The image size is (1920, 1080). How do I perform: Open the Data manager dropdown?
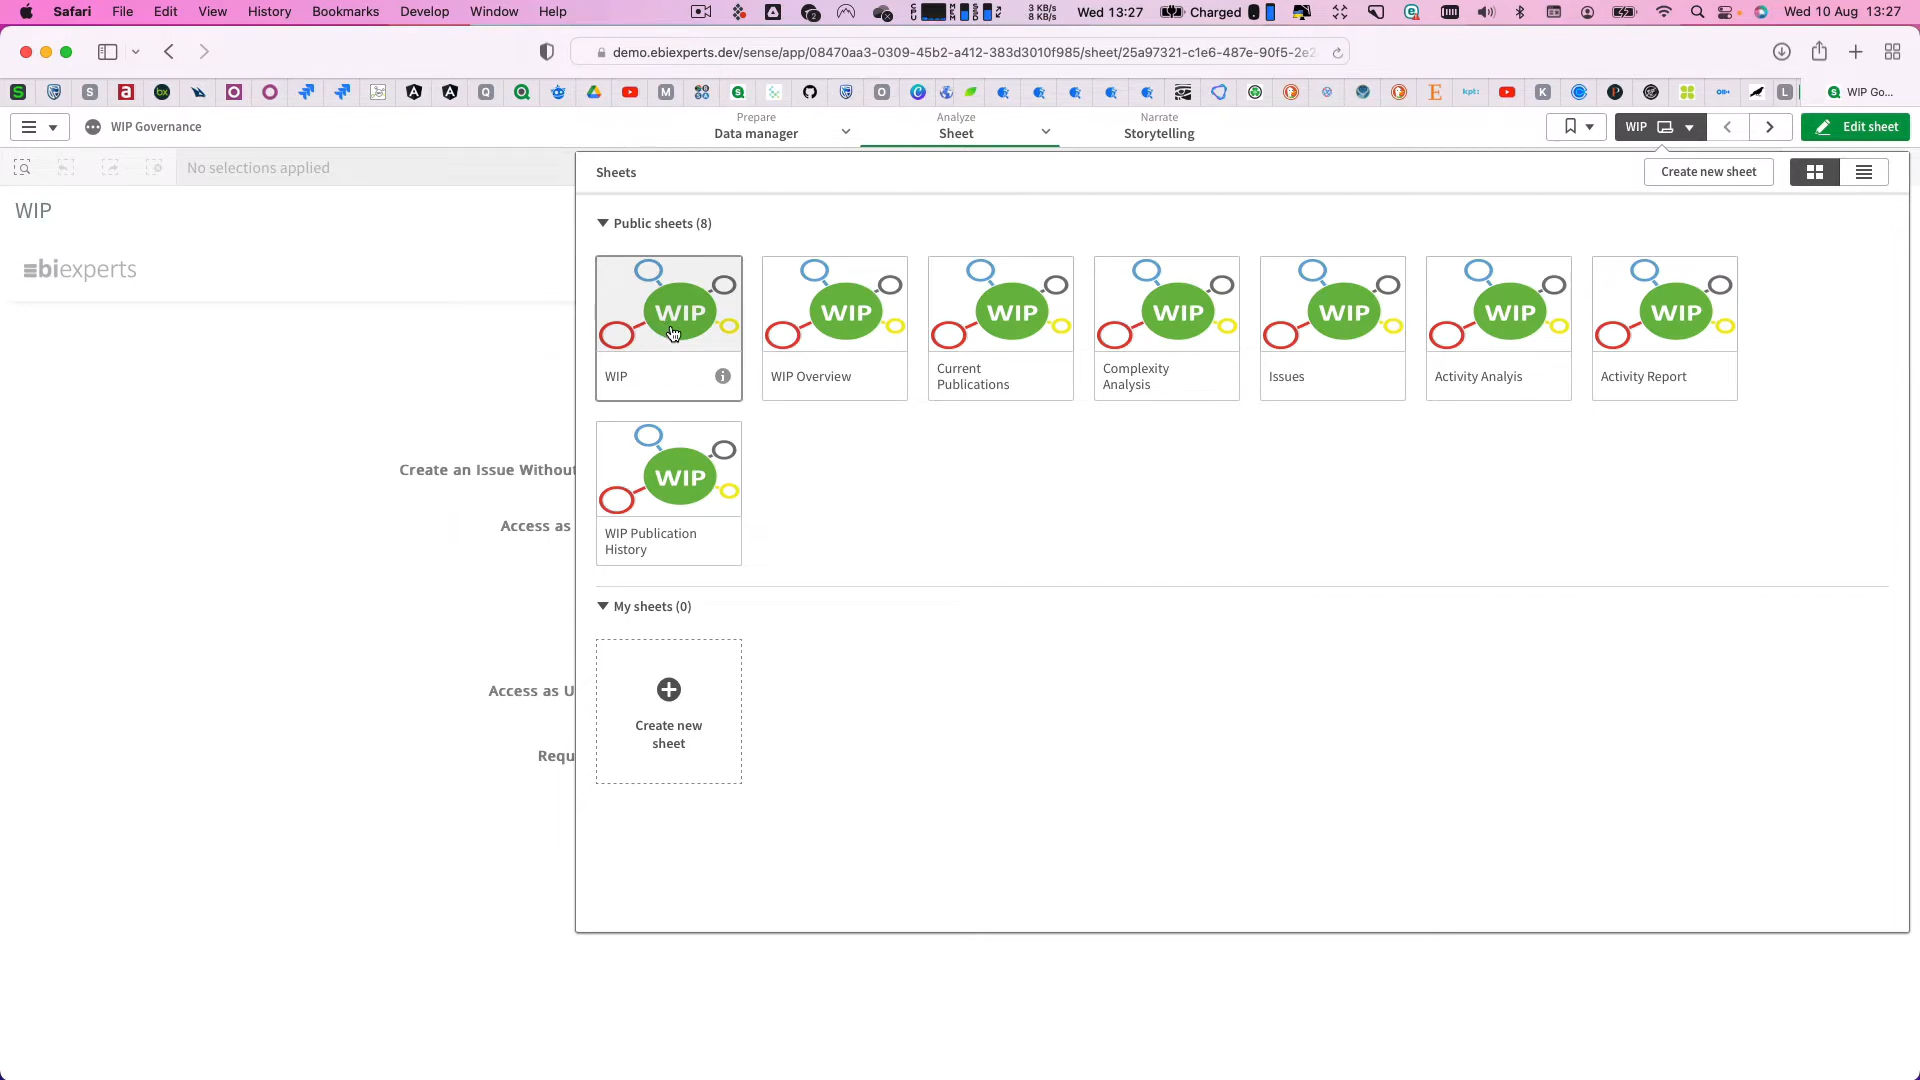[845, 133]
